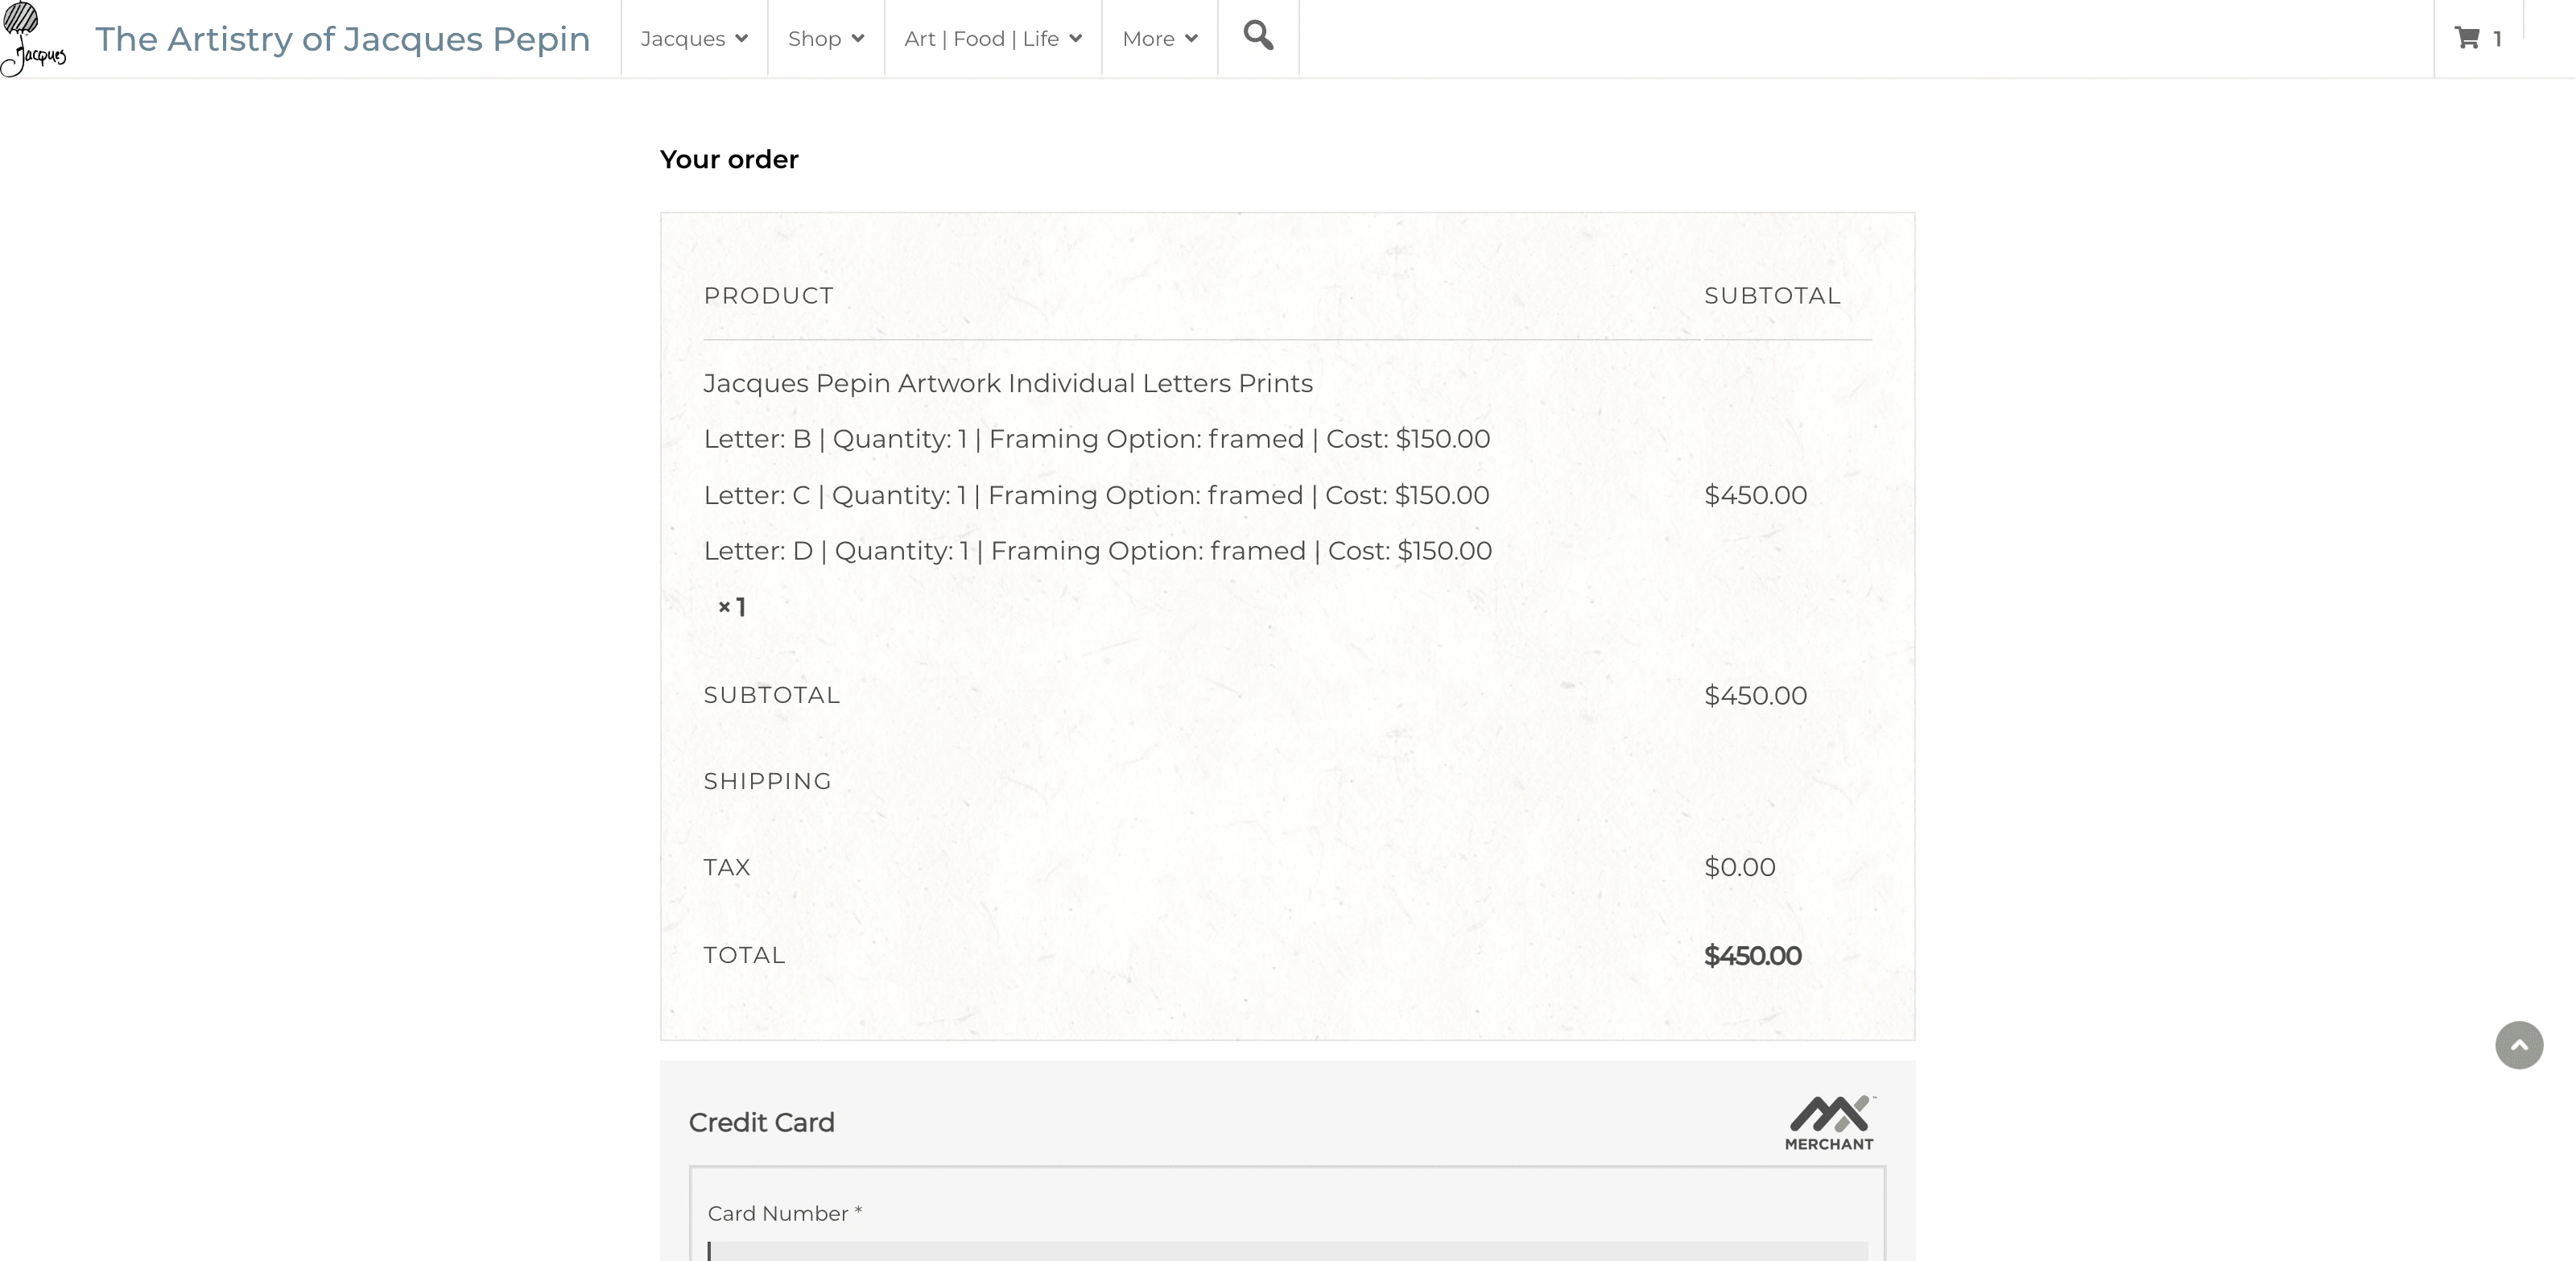Click the Jacques signature logo

(x=34, y=38)
